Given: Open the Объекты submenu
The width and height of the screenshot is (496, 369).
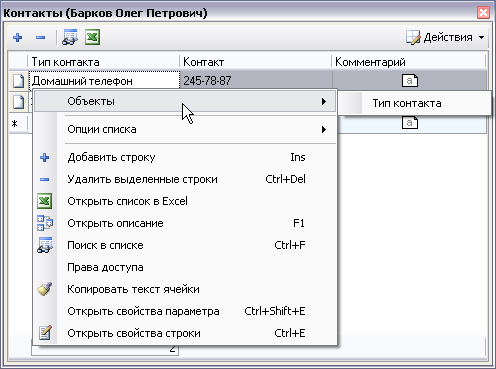Looking at the screenshot, I should tap(185, 101).
